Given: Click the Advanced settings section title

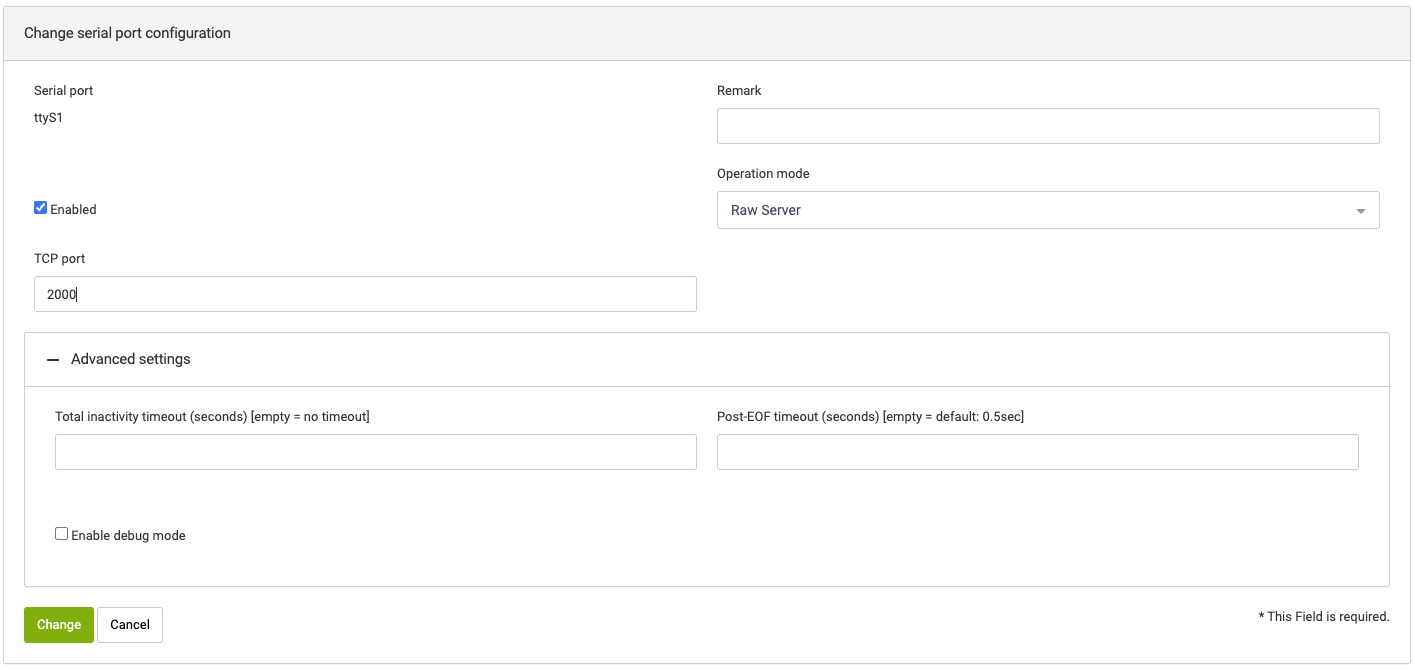Looking at the screenshot, I should (x=130, y=359).
